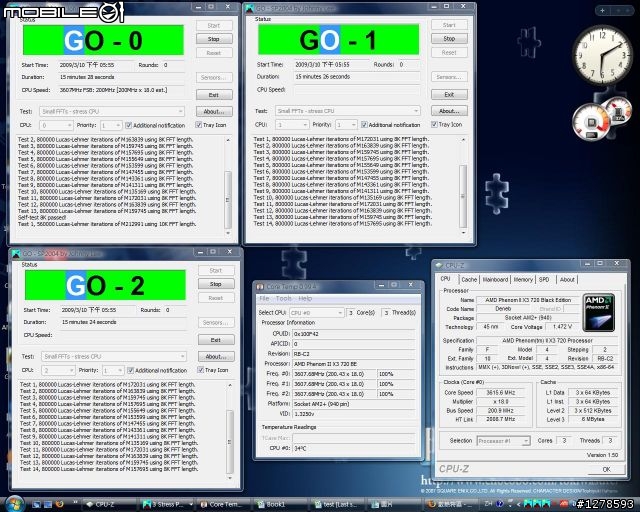The width and height of the screenshot is (640, 512).
Task: Click the CPU meter gadget on the sidebar
Action: coord(601,118)
